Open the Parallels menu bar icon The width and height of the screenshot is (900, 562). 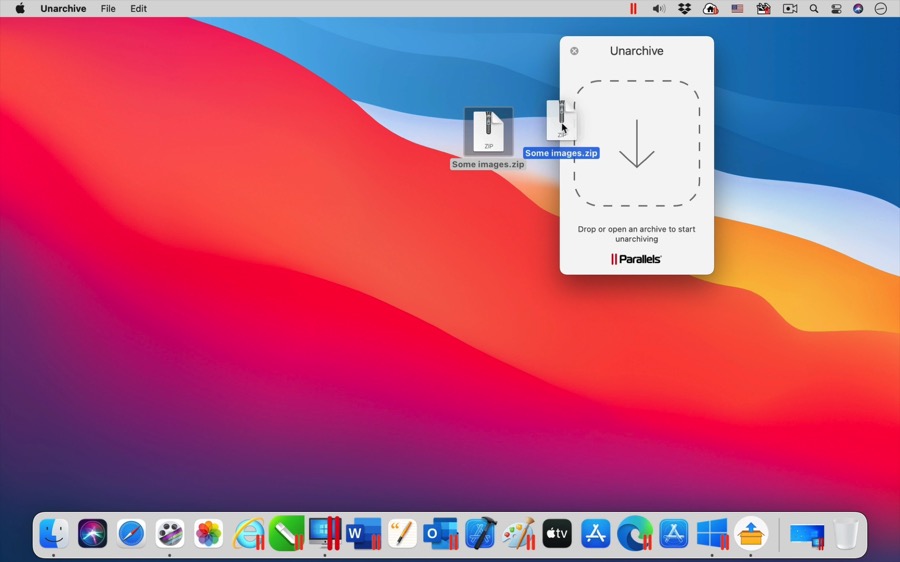pos(633,9)
